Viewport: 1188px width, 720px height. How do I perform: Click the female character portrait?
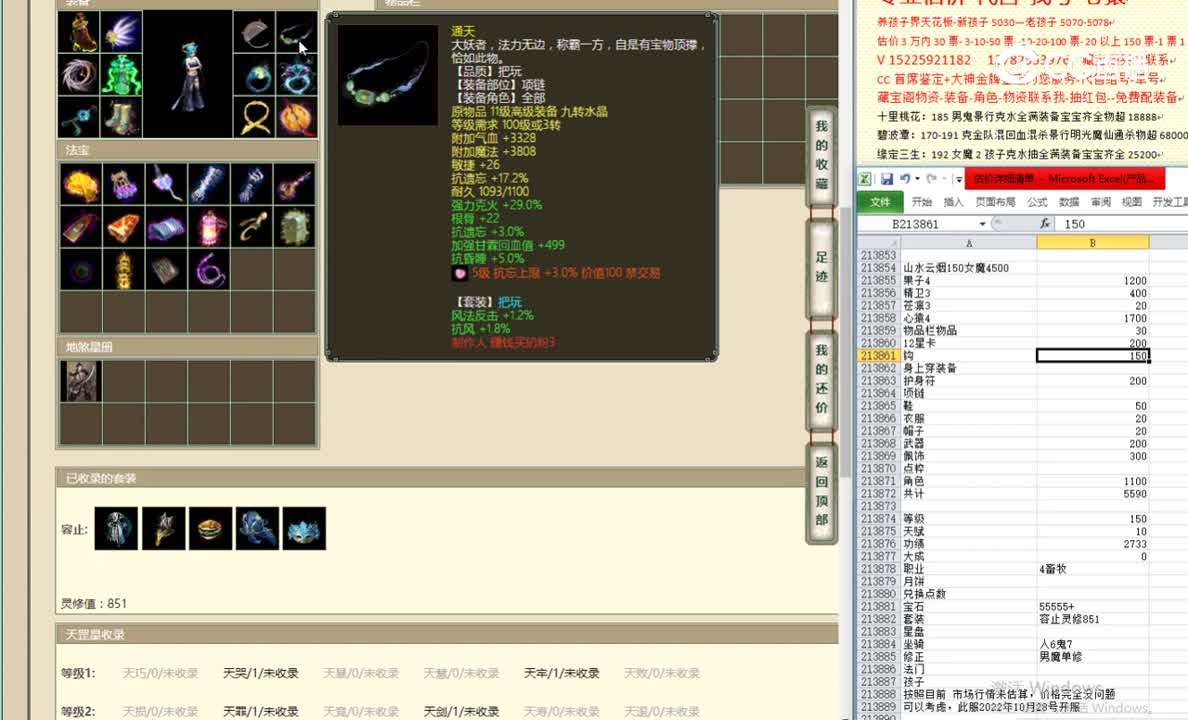[188, 74]
